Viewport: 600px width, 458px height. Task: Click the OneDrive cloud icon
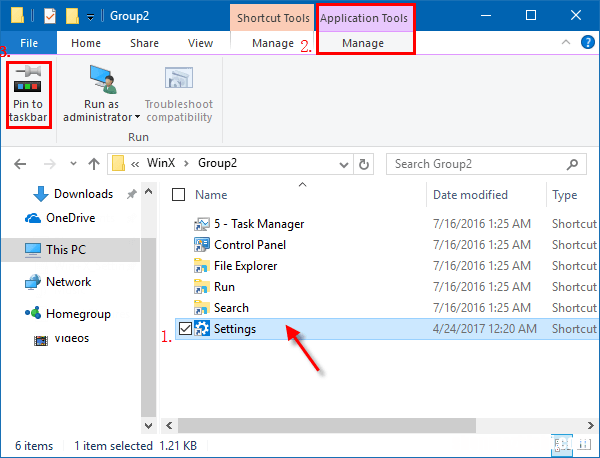[33, 218]
